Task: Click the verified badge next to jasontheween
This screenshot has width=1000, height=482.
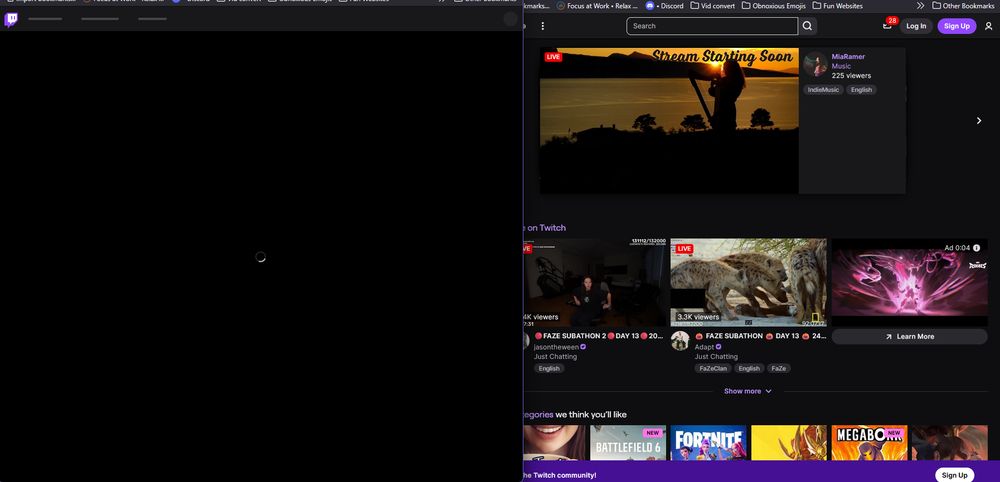Action: tap(583, 347)
